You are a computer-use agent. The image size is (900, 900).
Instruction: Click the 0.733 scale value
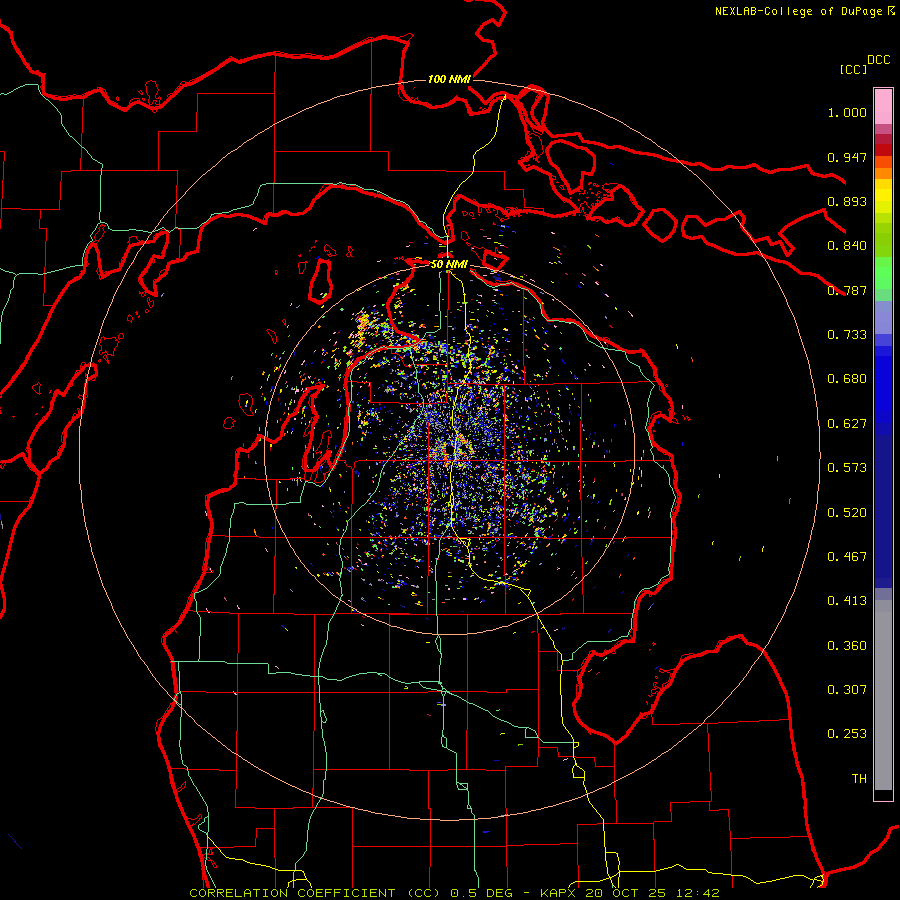[x=847, y=335]
